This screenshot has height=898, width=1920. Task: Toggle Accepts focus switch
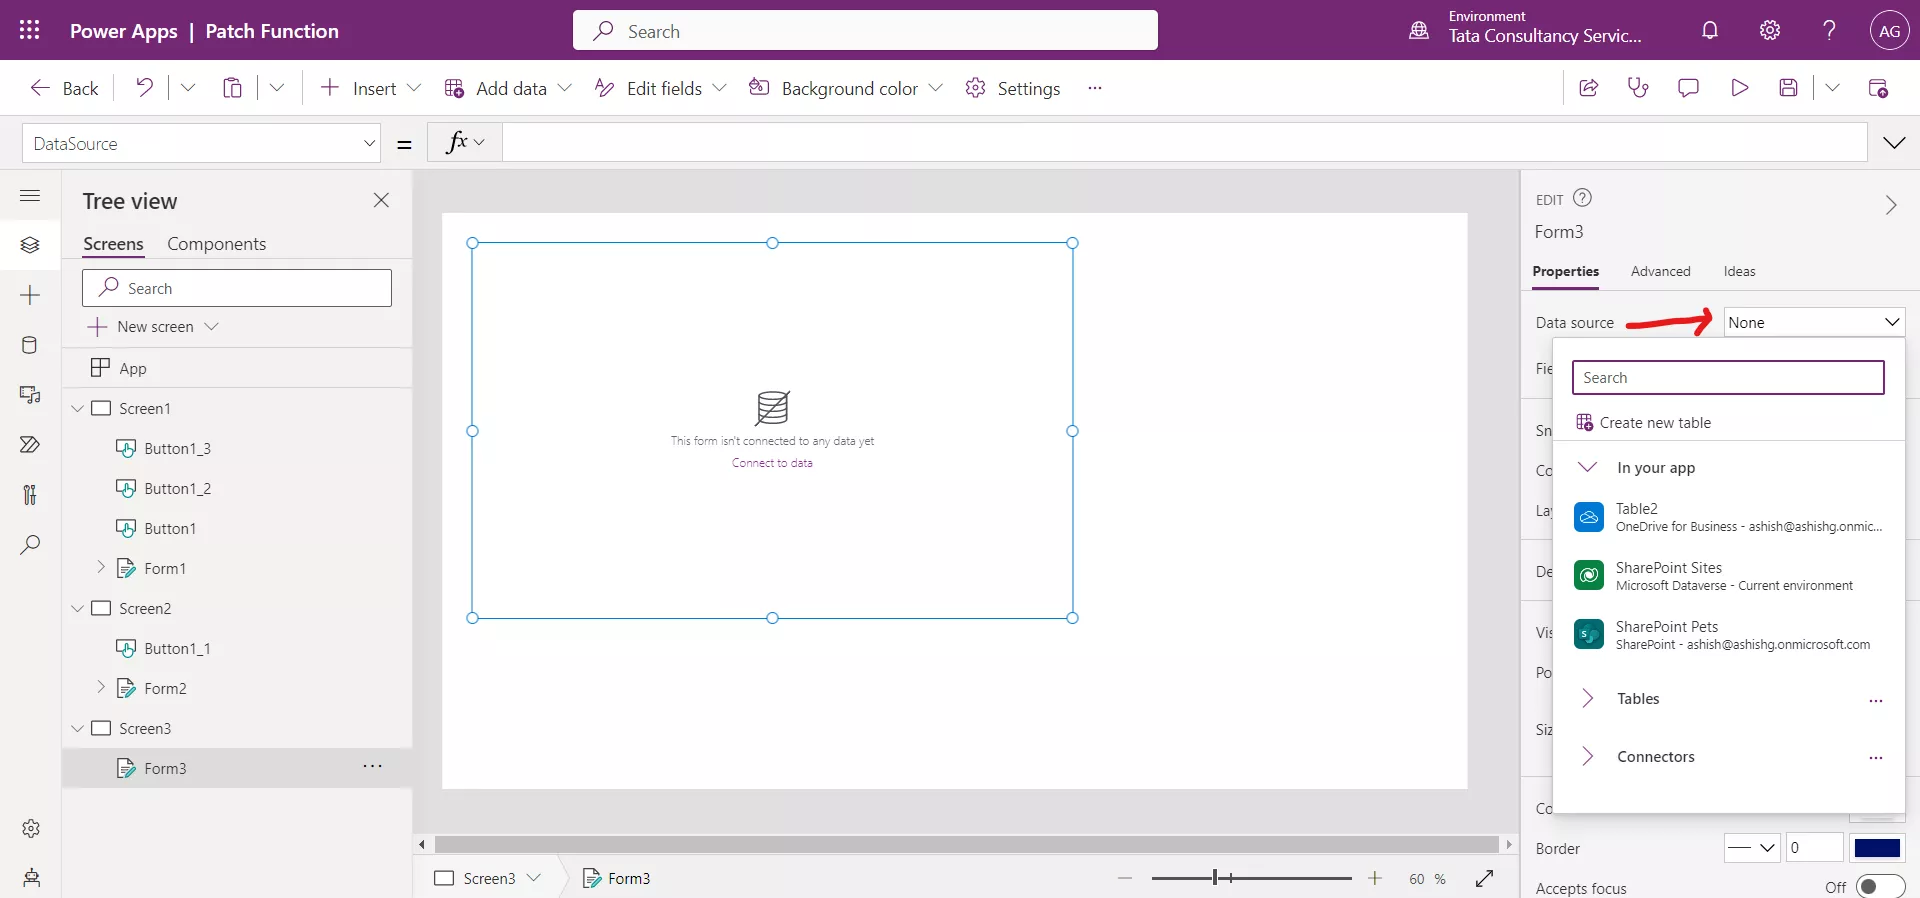click(1880, 886)
